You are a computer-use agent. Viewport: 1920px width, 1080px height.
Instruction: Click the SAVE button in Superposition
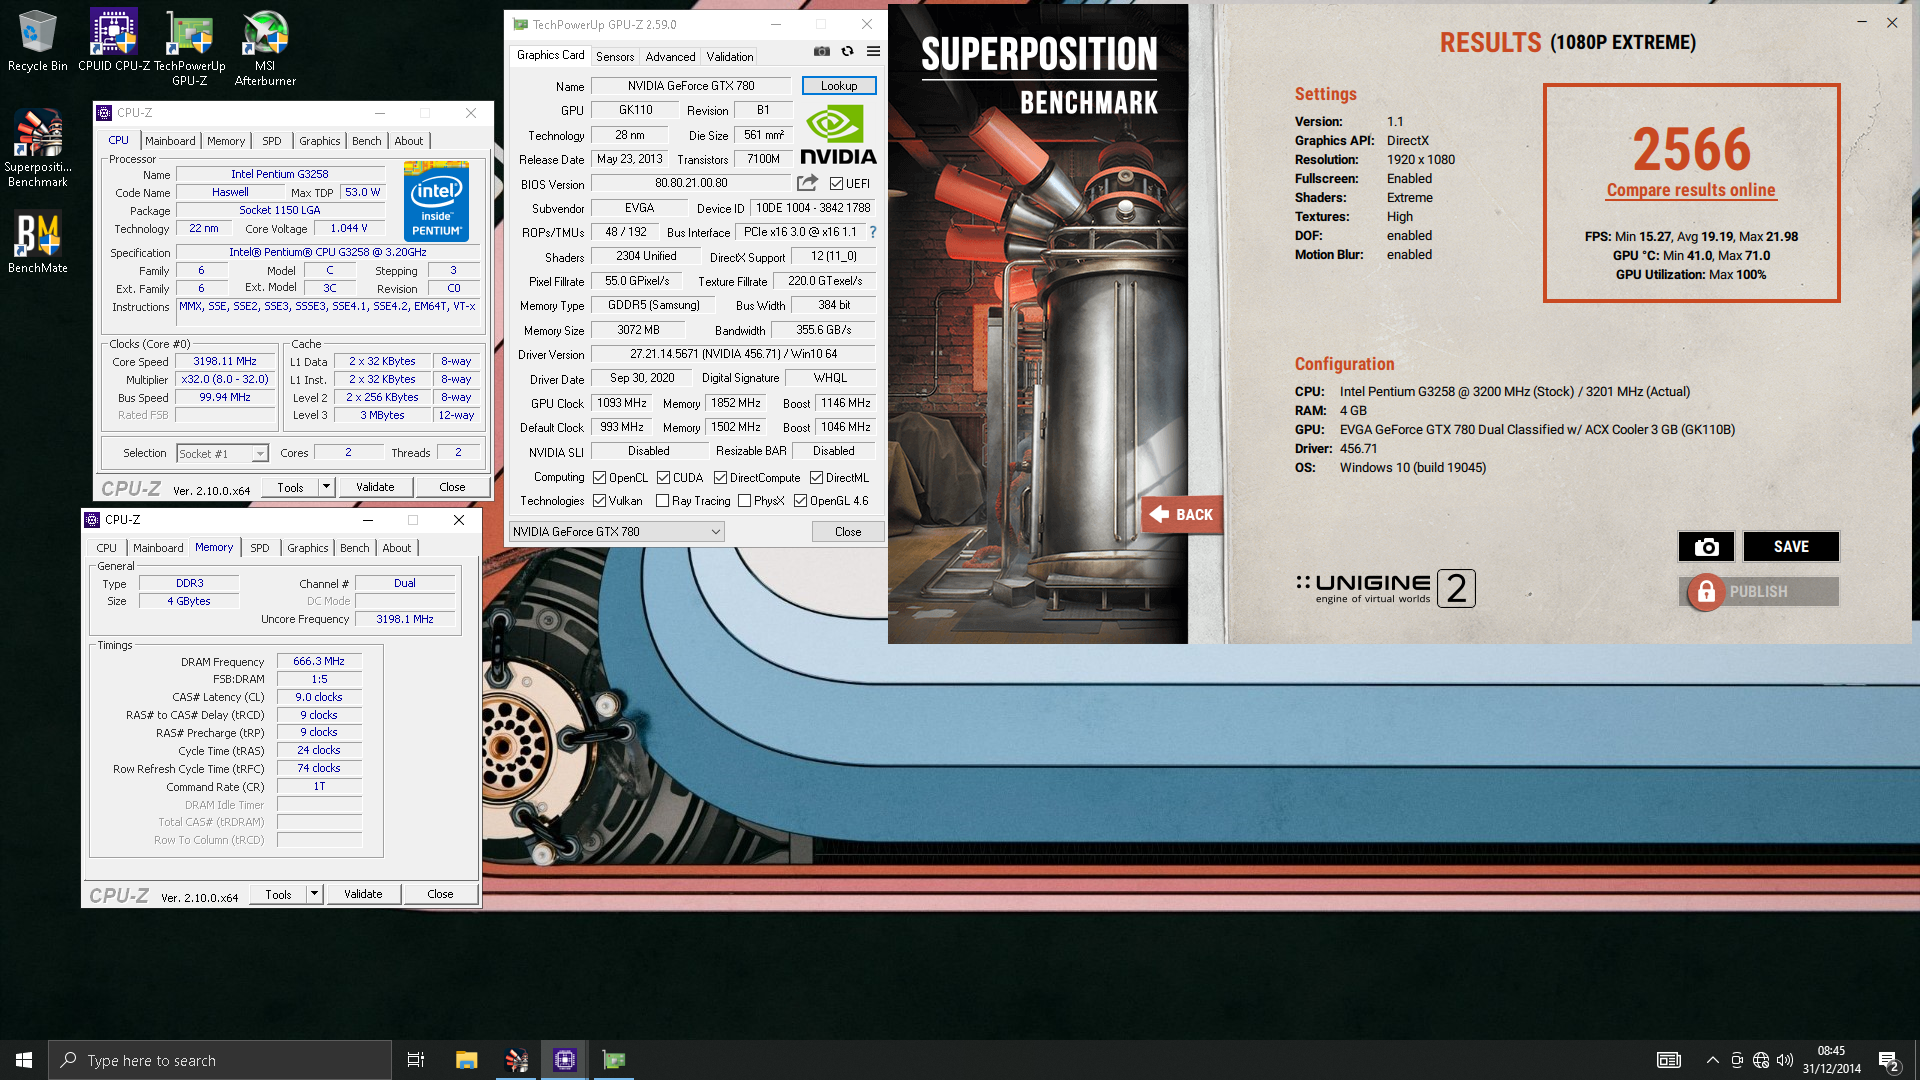1791,547
